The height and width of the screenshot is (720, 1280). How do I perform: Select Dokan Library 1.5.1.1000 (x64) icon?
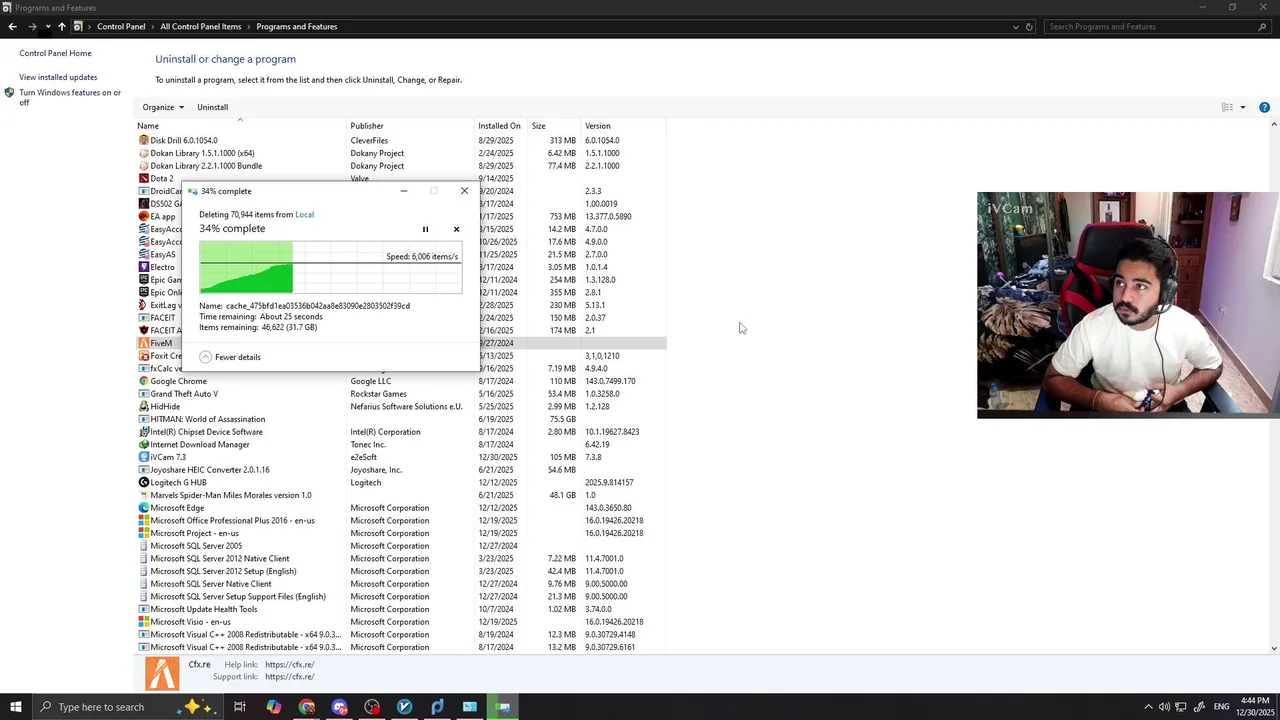click(143, 153)
